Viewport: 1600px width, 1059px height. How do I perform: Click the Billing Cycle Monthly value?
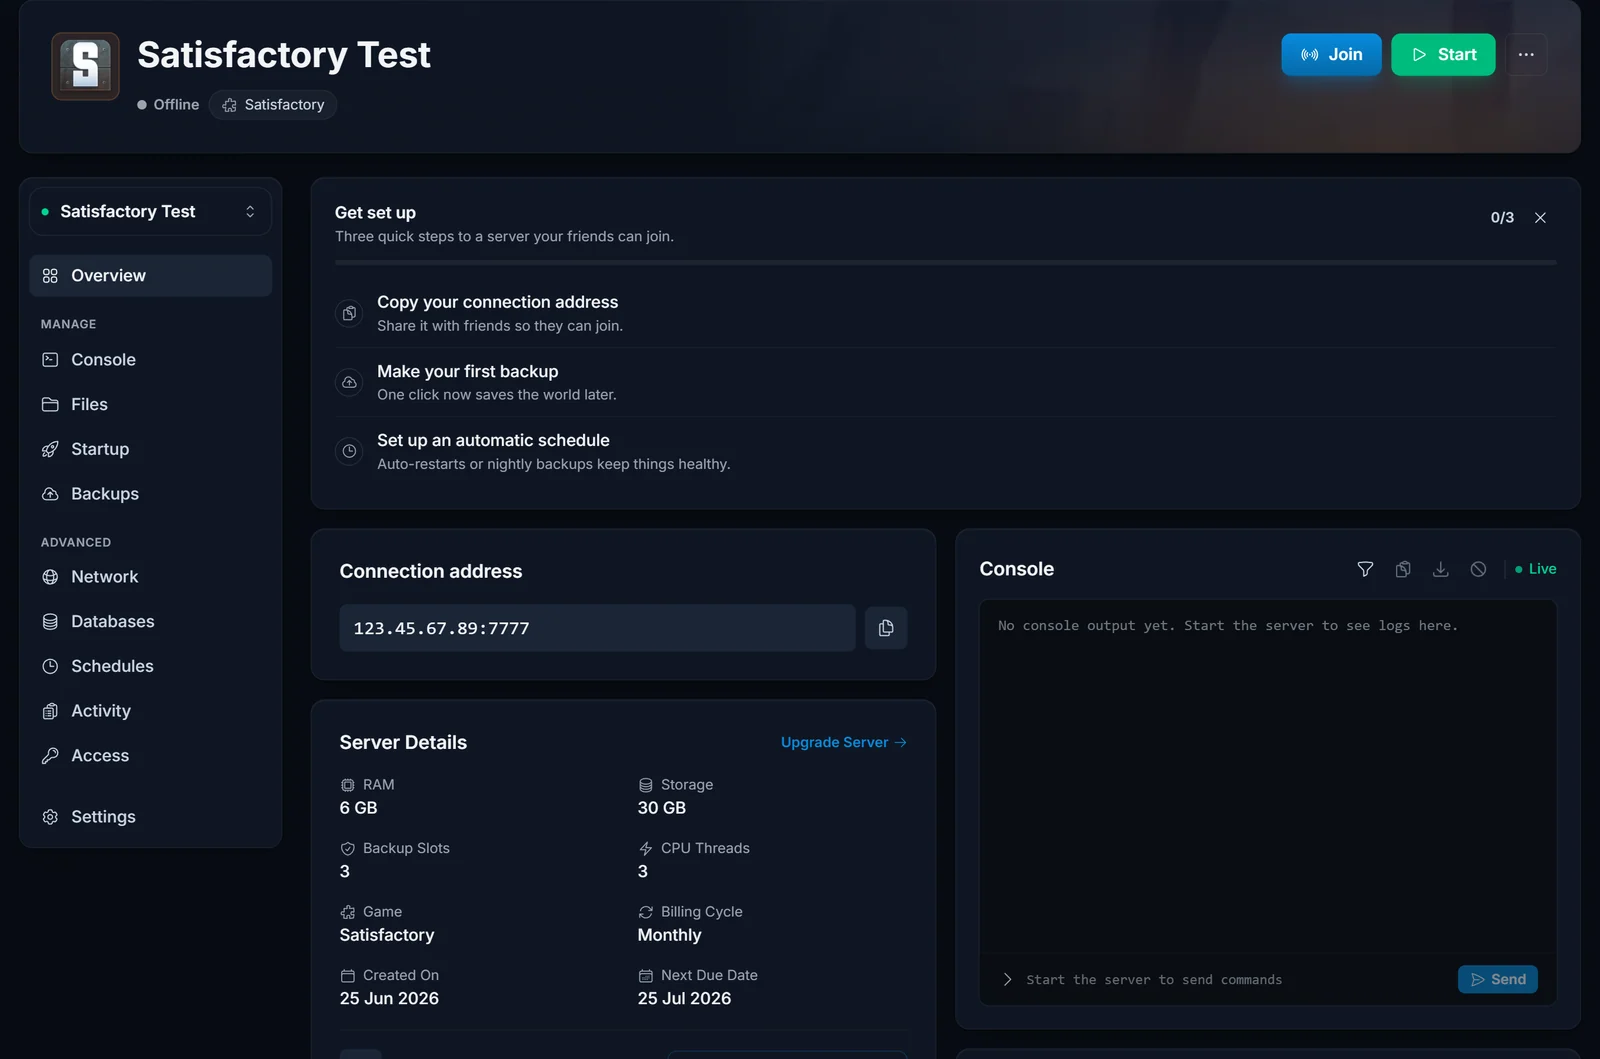pos(669,935)
